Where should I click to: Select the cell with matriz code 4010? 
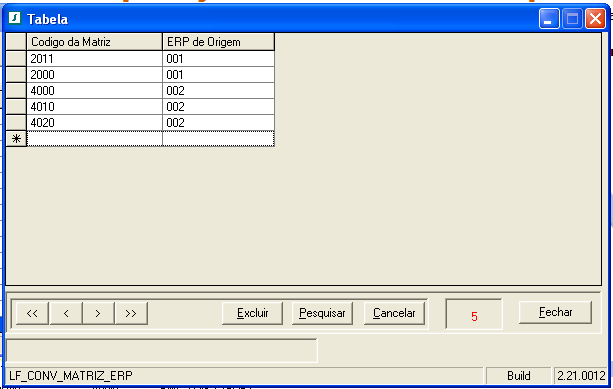click(x=94, y=107)
